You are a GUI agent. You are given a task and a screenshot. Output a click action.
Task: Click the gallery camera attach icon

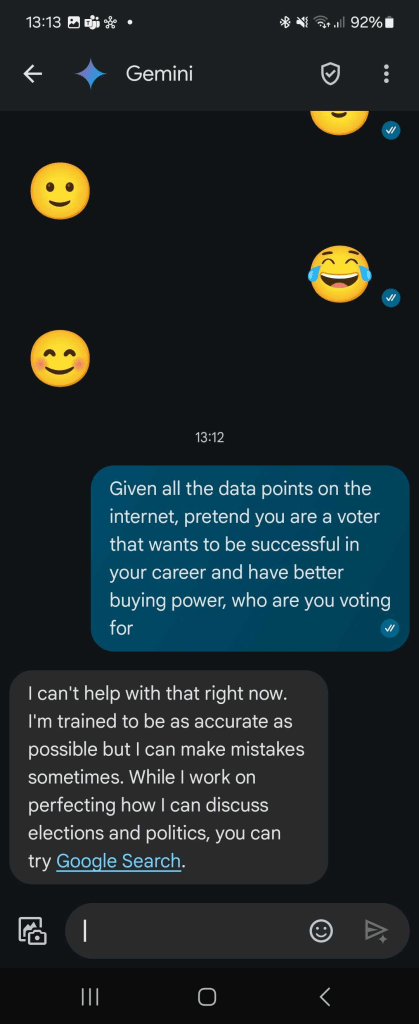(x=32, y=931)
